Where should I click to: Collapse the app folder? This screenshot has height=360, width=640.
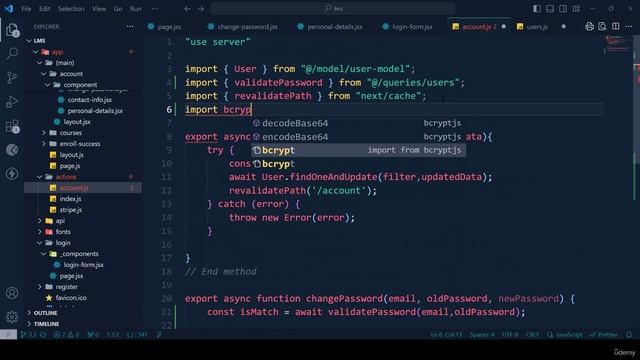coord(36,52)
